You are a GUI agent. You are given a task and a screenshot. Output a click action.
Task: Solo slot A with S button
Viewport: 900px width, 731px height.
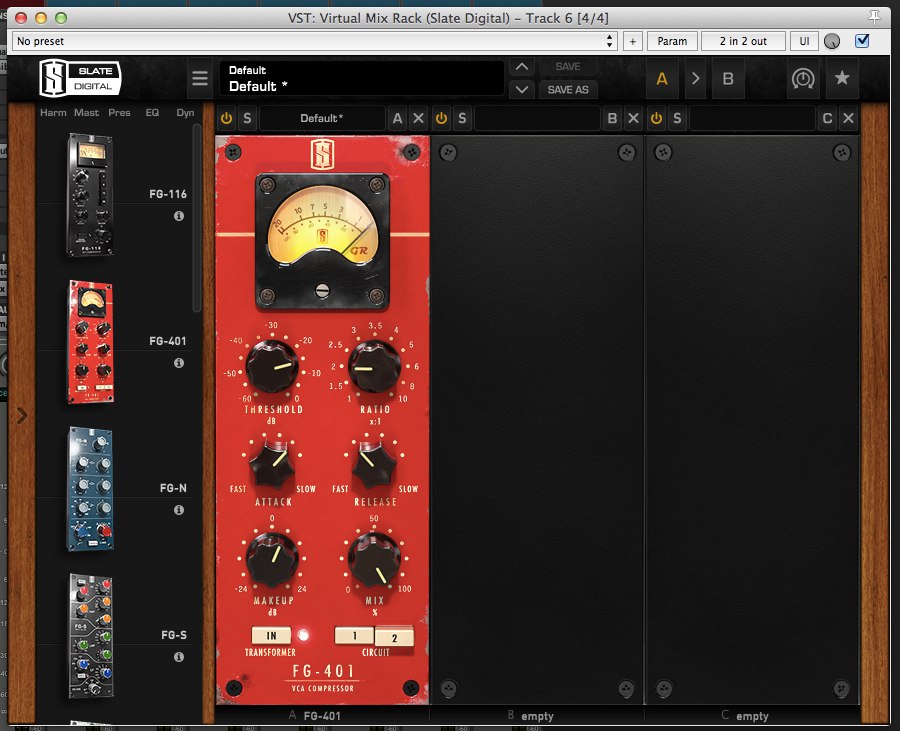point(247,118)
